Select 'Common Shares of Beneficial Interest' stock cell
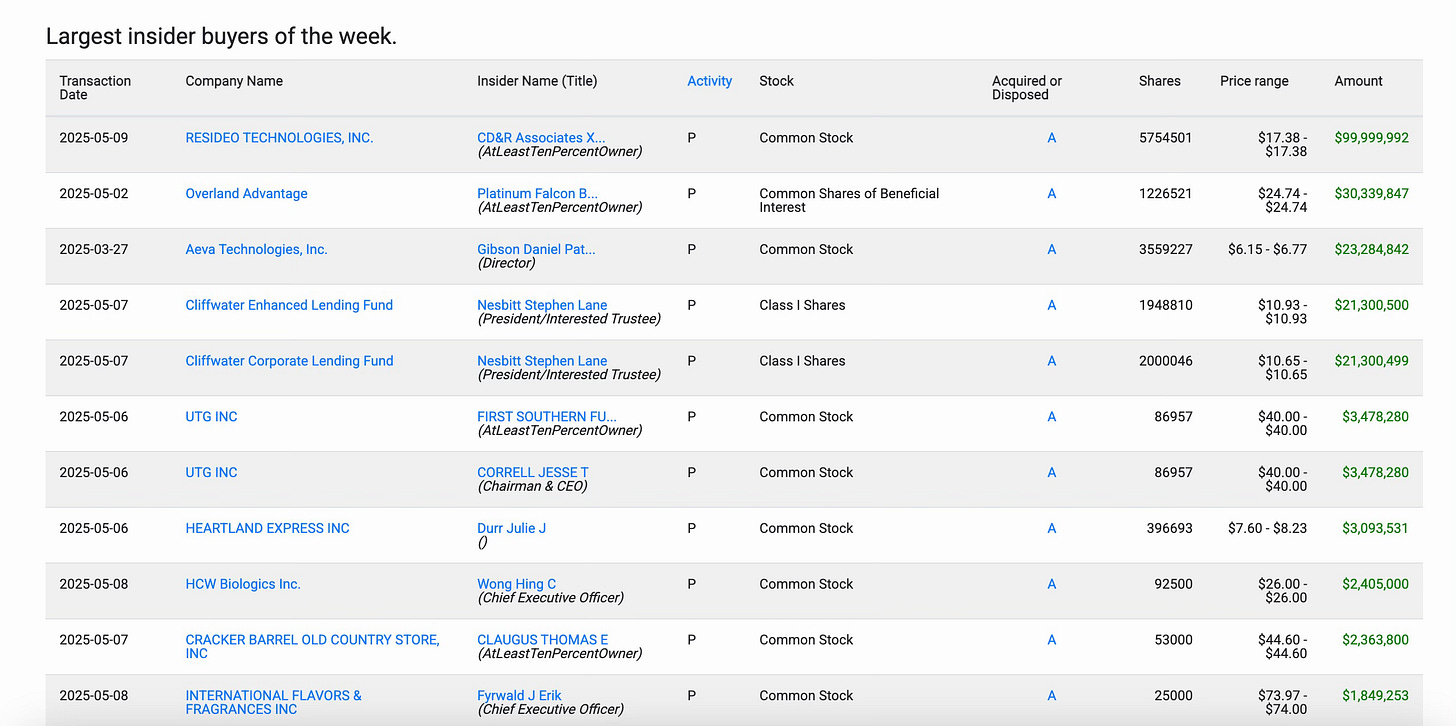Image resolution: width=1456 pixels, height=726 pixels. click(849, 200)
